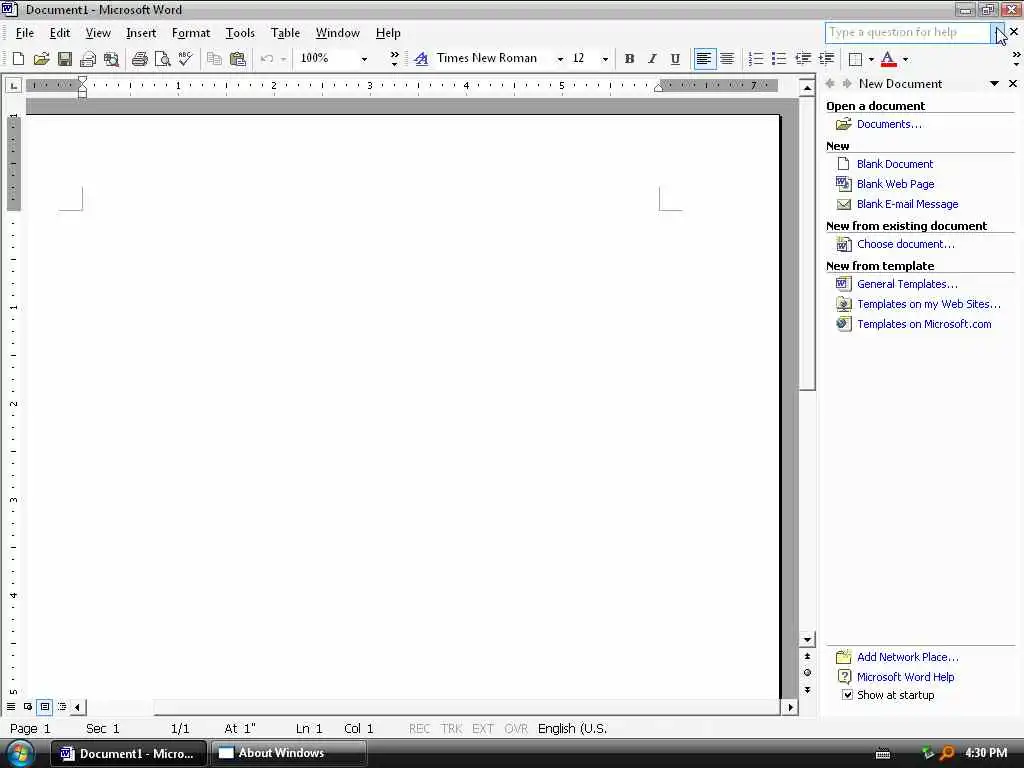Open the Documents... link

889,124
